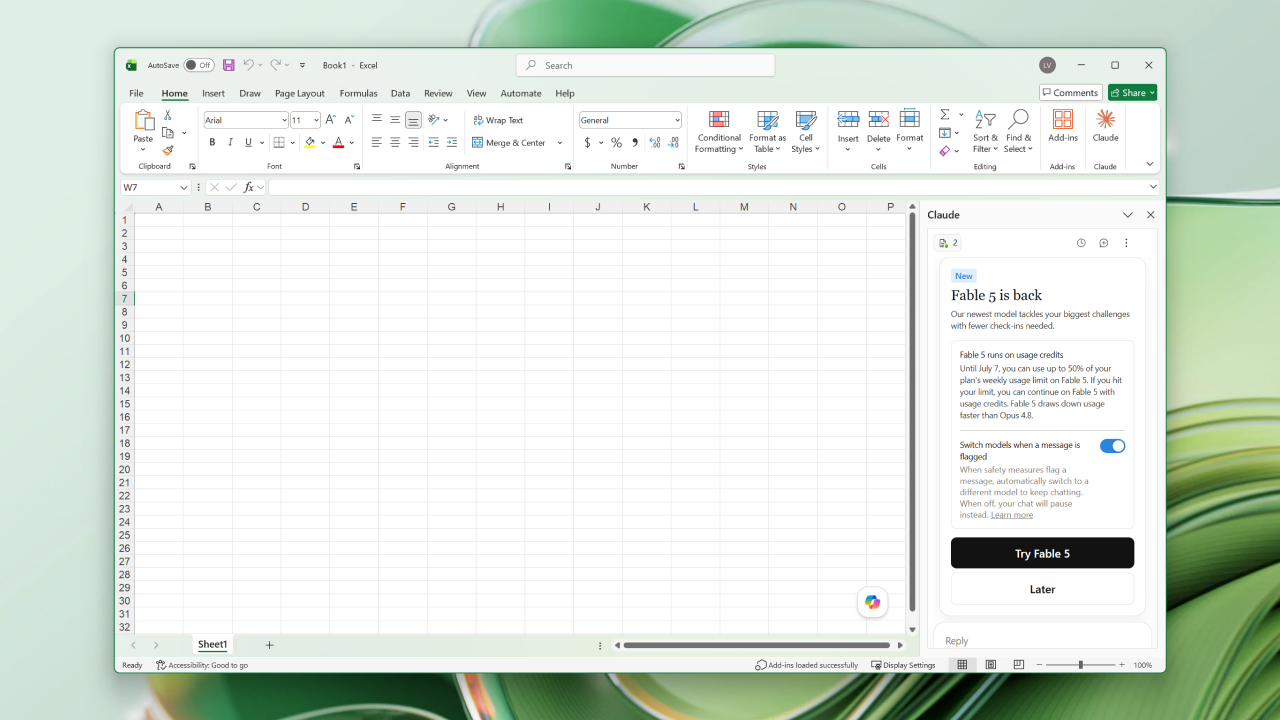Open the three-dot menu in Claude pane
The height and width of the screenshot is (720, 1280).
coord(1126,243)
